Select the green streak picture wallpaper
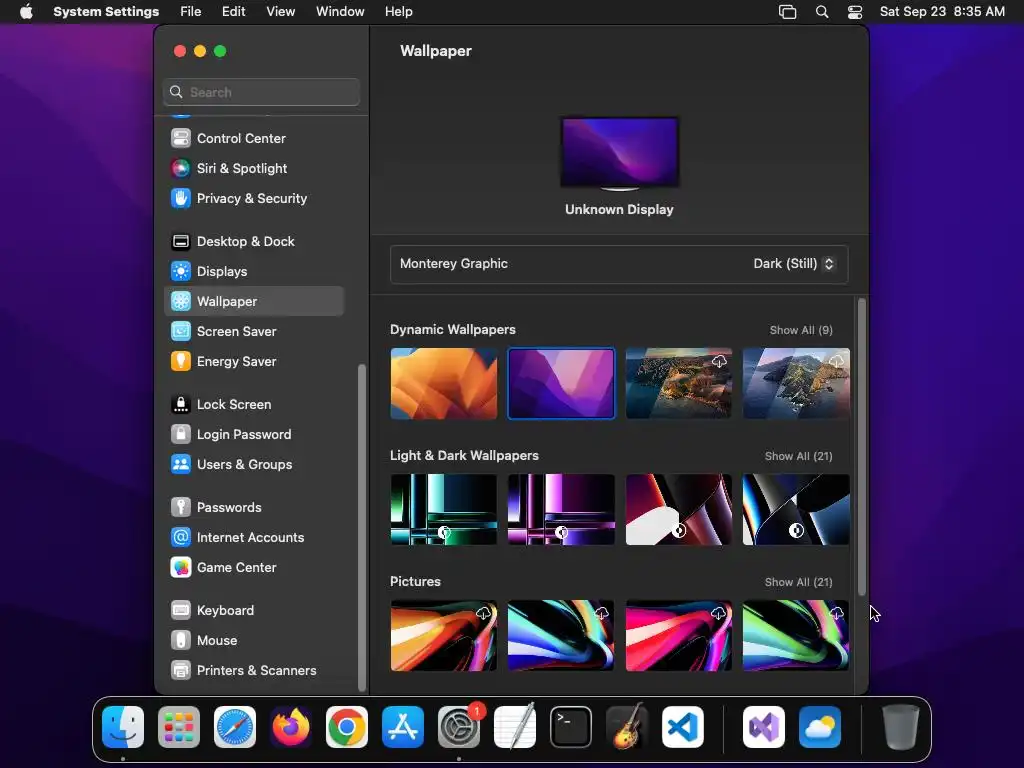Viewport: 1024px width, 768px height. pyautogui.click(x=796, y=635)
